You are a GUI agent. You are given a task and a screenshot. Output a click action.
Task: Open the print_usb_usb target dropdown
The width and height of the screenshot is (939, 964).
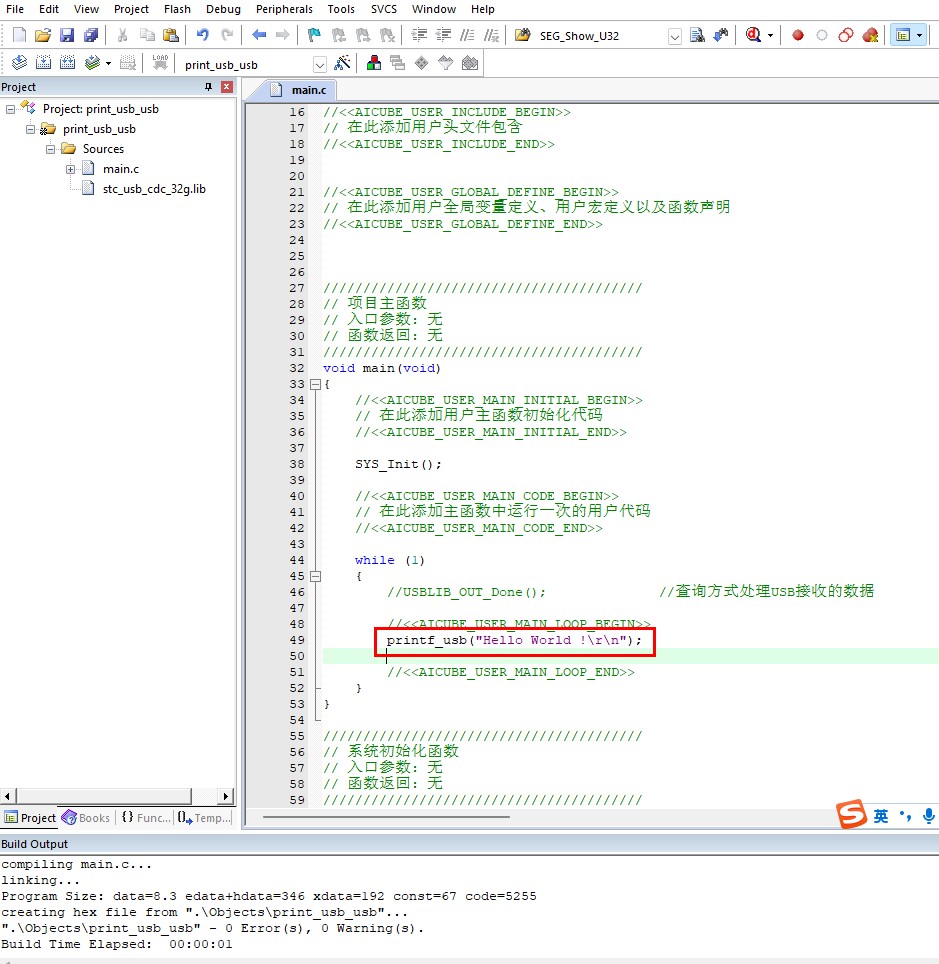click(x=320, y=65)
